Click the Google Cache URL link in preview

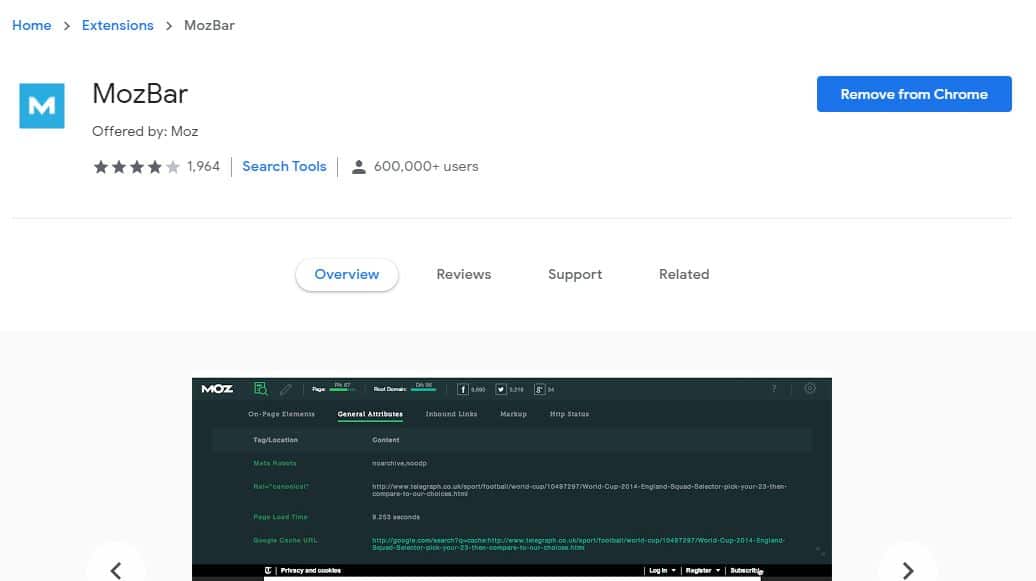tap(578, 544)
